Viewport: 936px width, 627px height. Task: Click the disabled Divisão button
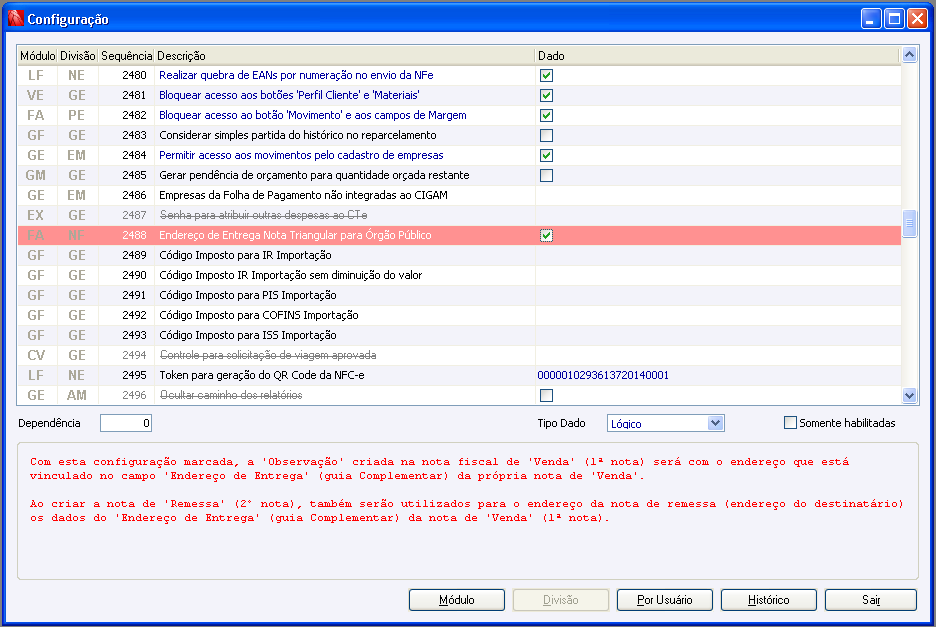click(x=561, y=600)
